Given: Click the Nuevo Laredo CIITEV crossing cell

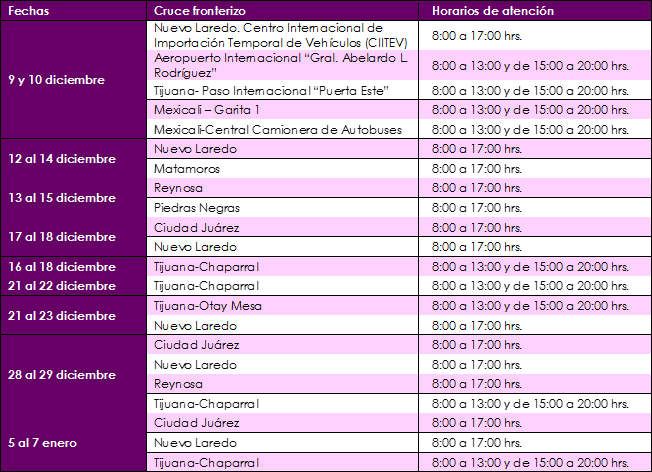Looking at the screenshot, I should (x=282, y=36).
